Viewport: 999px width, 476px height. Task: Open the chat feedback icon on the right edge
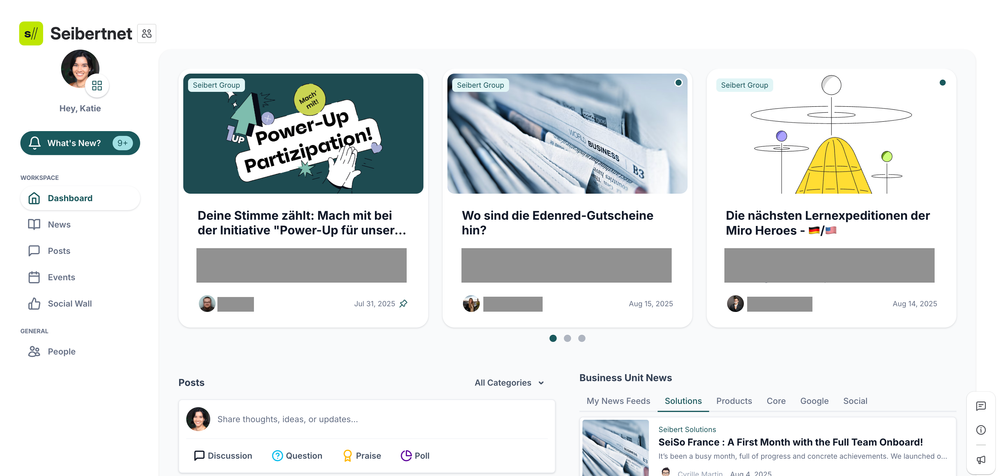[981, 407]
